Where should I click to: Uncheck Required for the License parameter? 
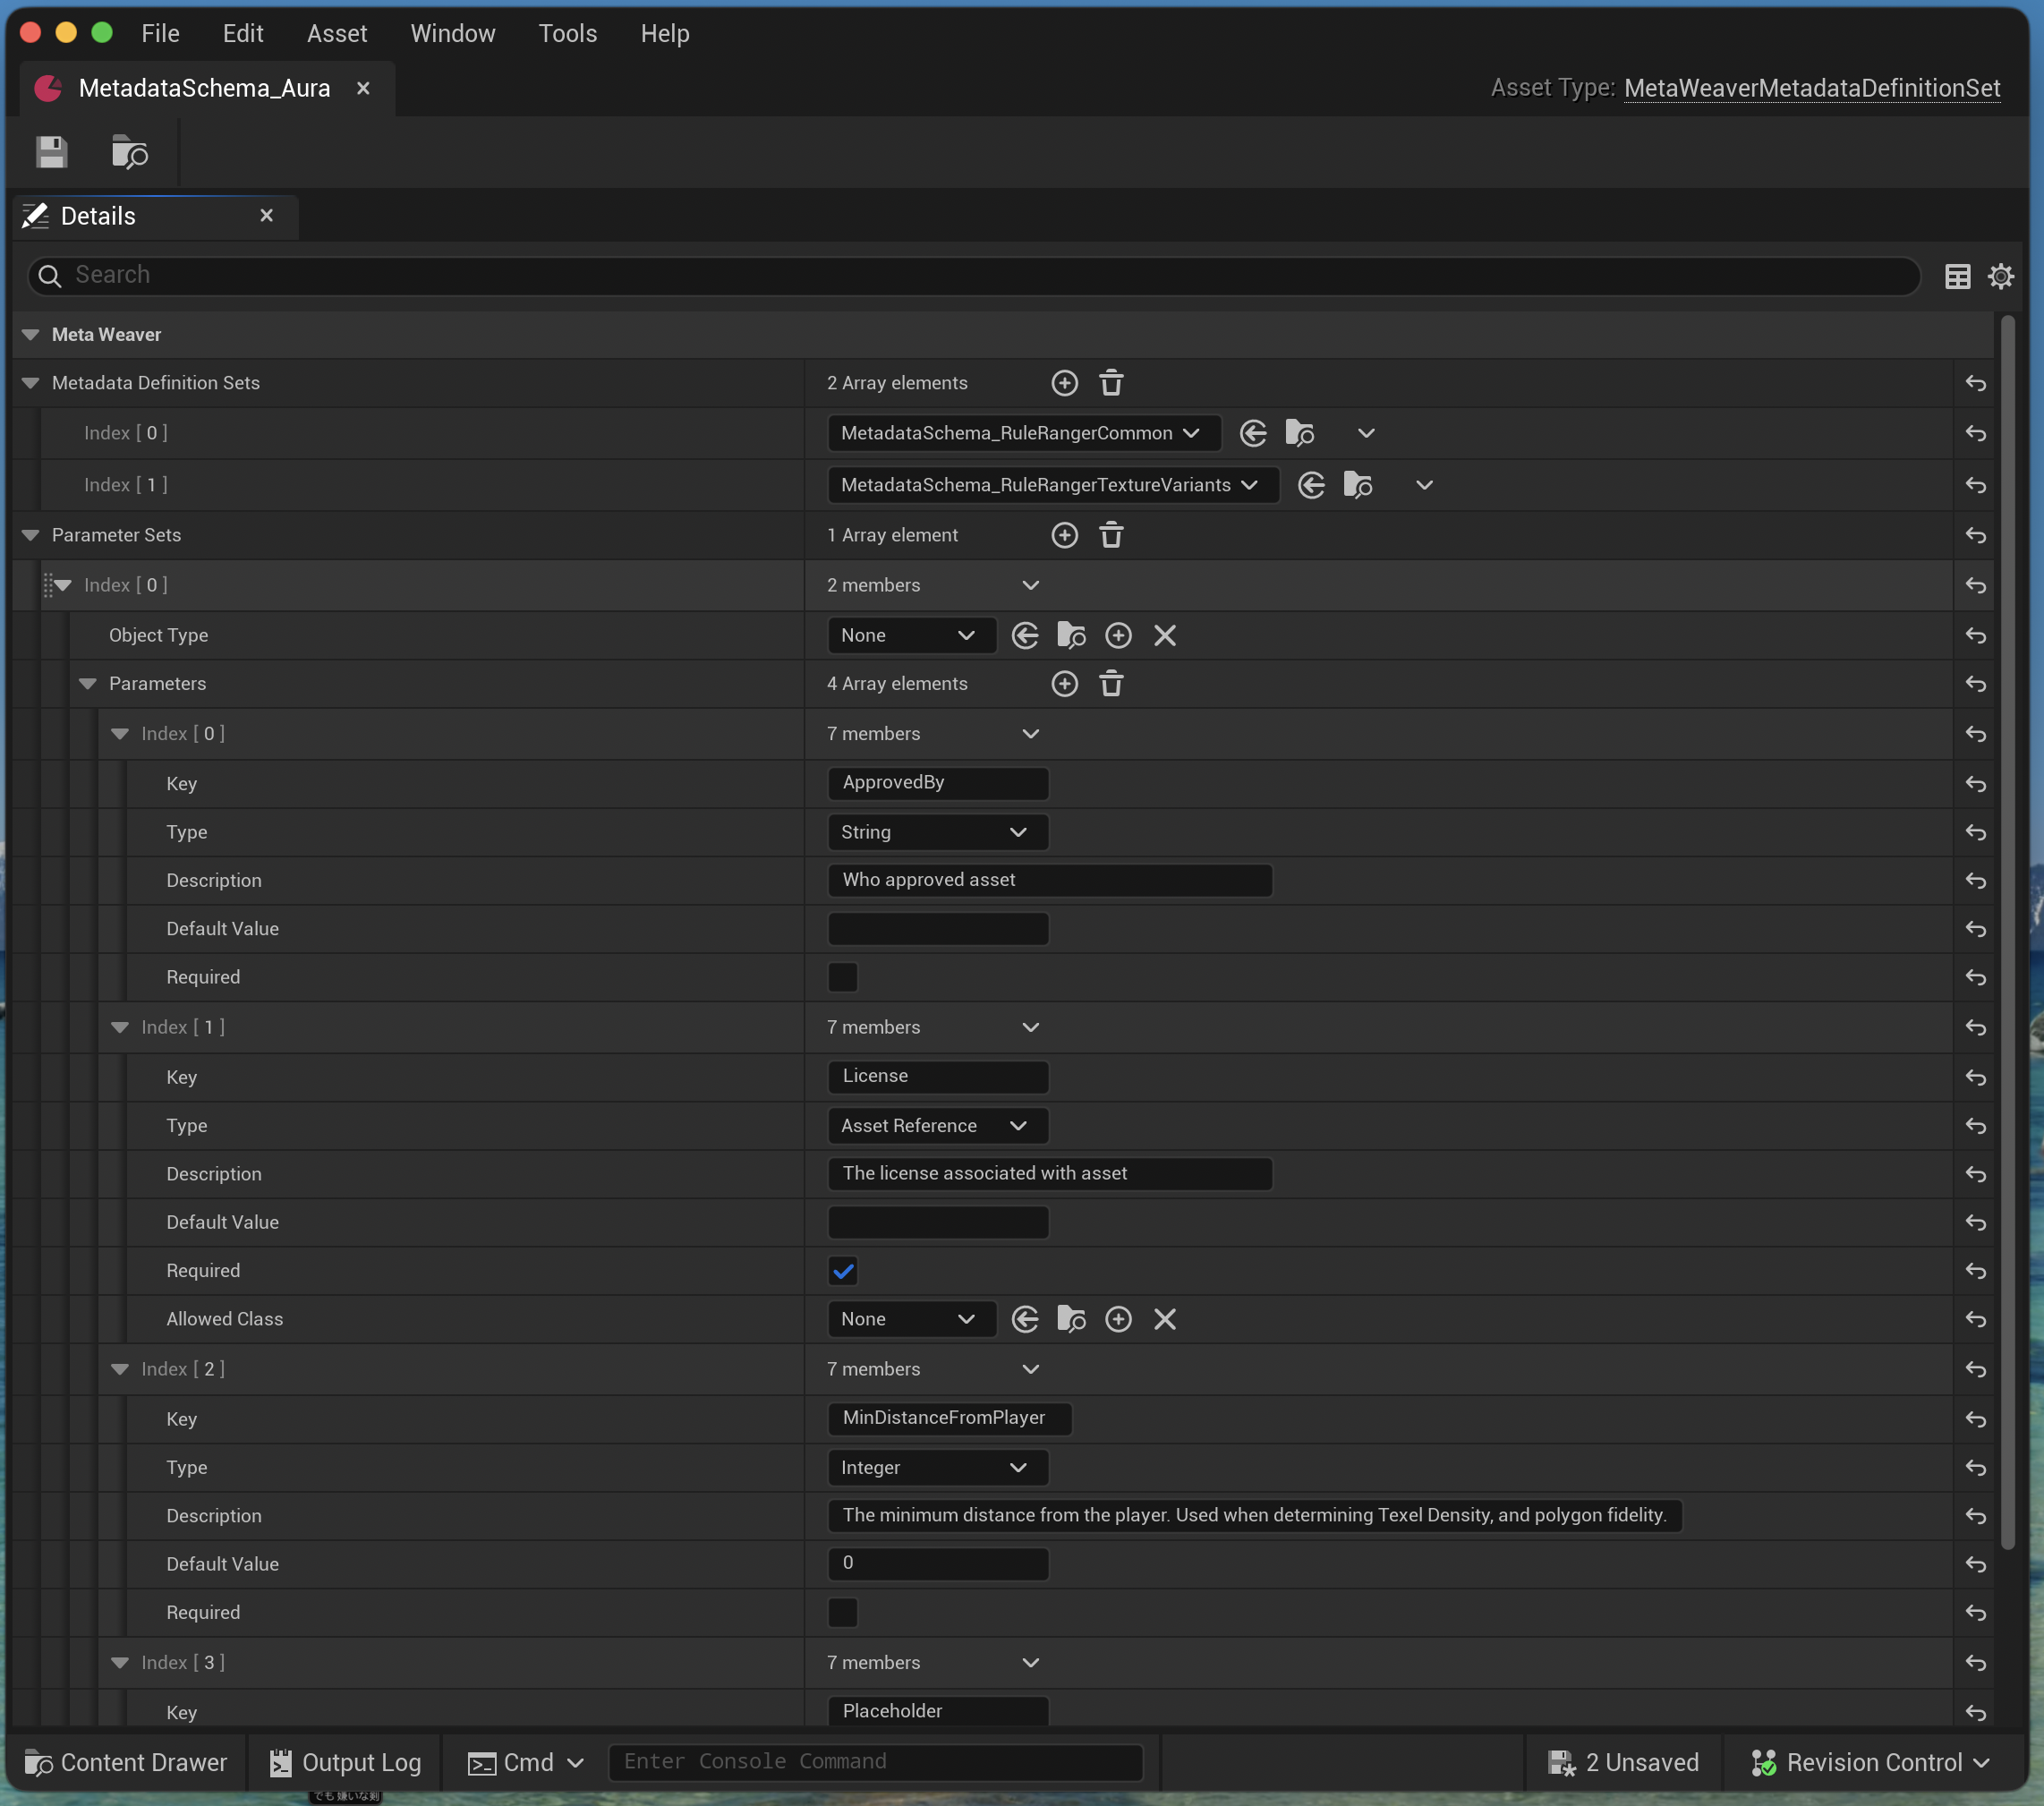(842, 1271)
